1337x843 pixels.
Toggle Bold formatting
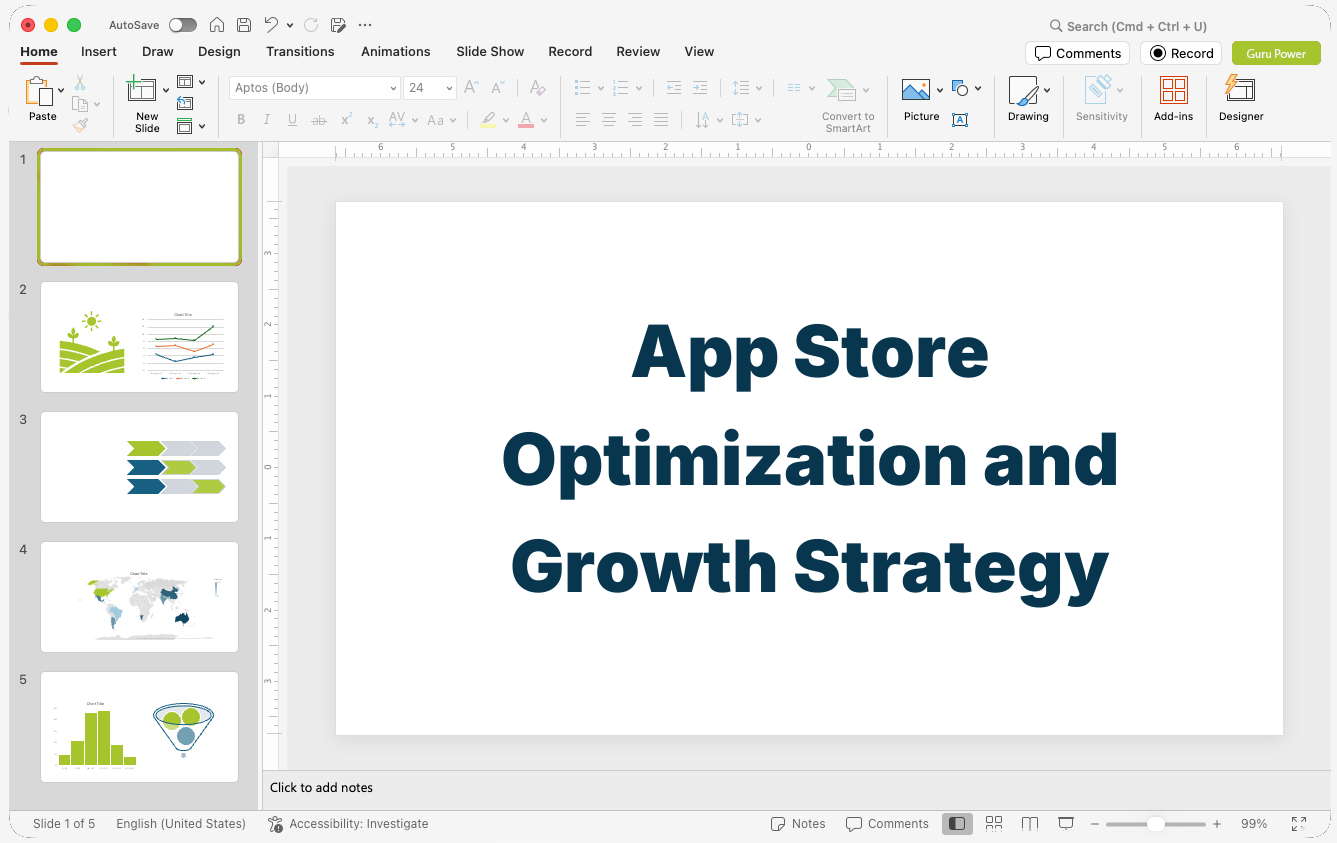pos(241,120)
